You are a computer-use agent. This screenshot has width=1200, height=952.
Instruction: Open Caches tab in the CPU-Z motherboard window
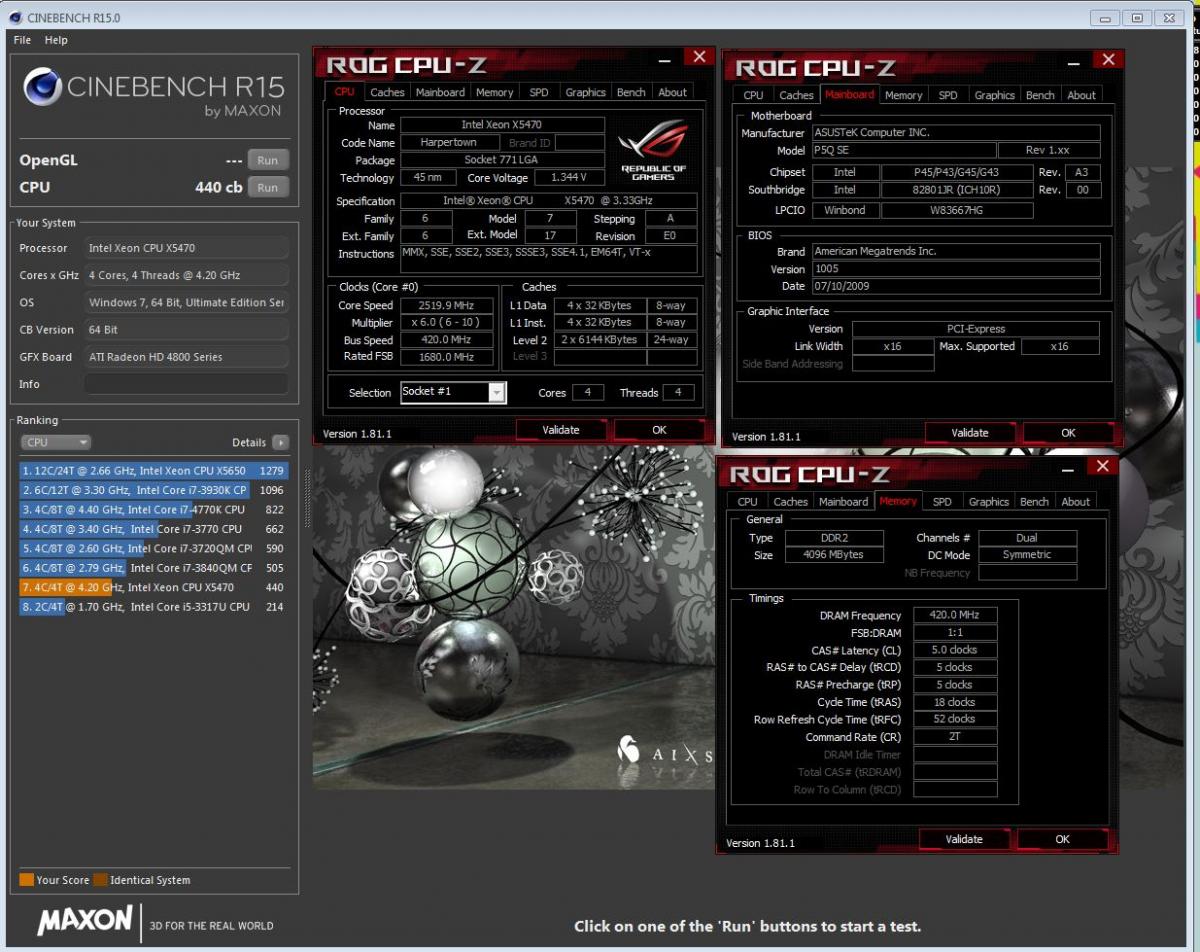(796, 95)
